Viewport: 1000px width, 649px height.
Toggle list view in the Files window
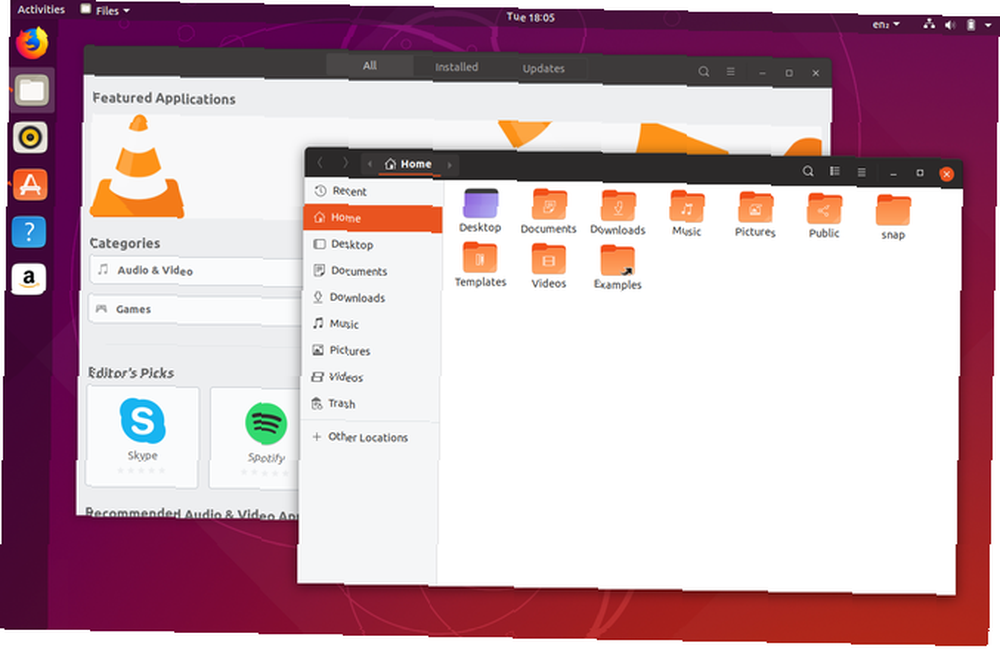(x=834, y=171)
